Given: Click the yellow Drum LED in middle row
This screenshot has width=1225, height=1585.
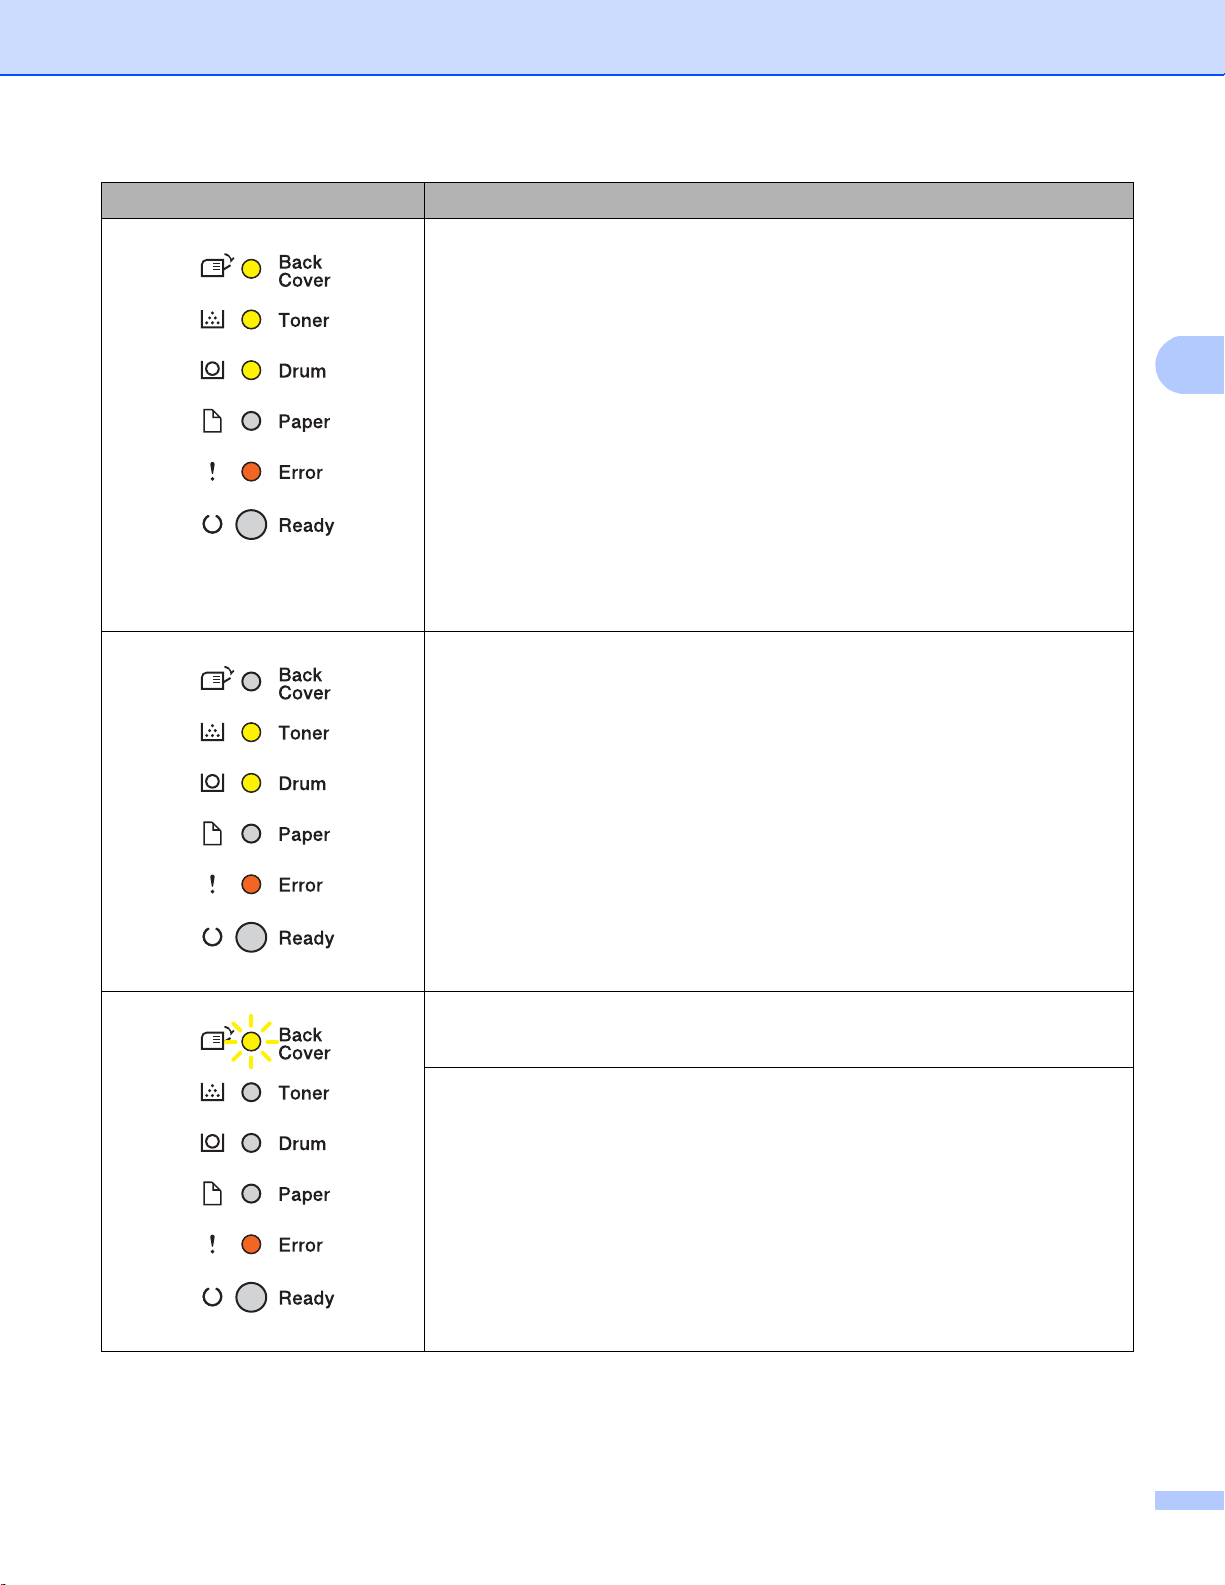Looking at the screenshot, I should click(x=252, y=783).
